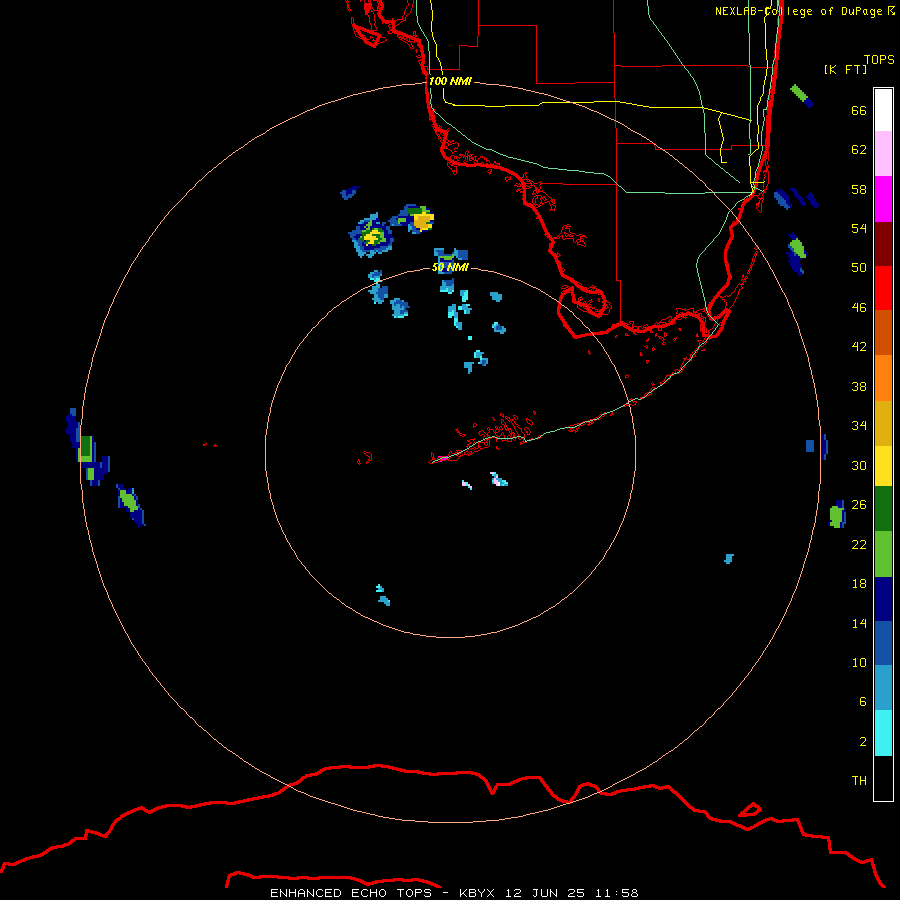This screenshot has width=900, height=900.
Task: Pick the magenta legend color block
Action: [883, 199]
